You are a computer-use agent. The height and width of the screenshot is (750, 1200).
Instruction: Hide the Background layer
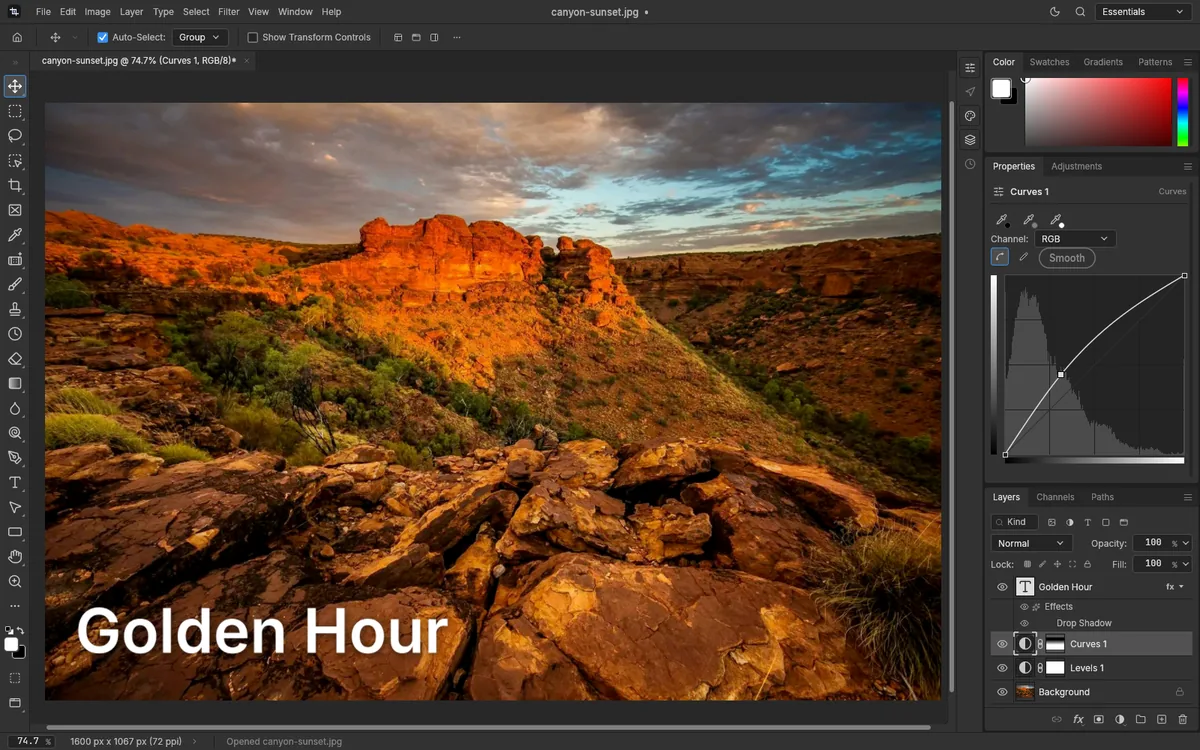[1002, 692]
